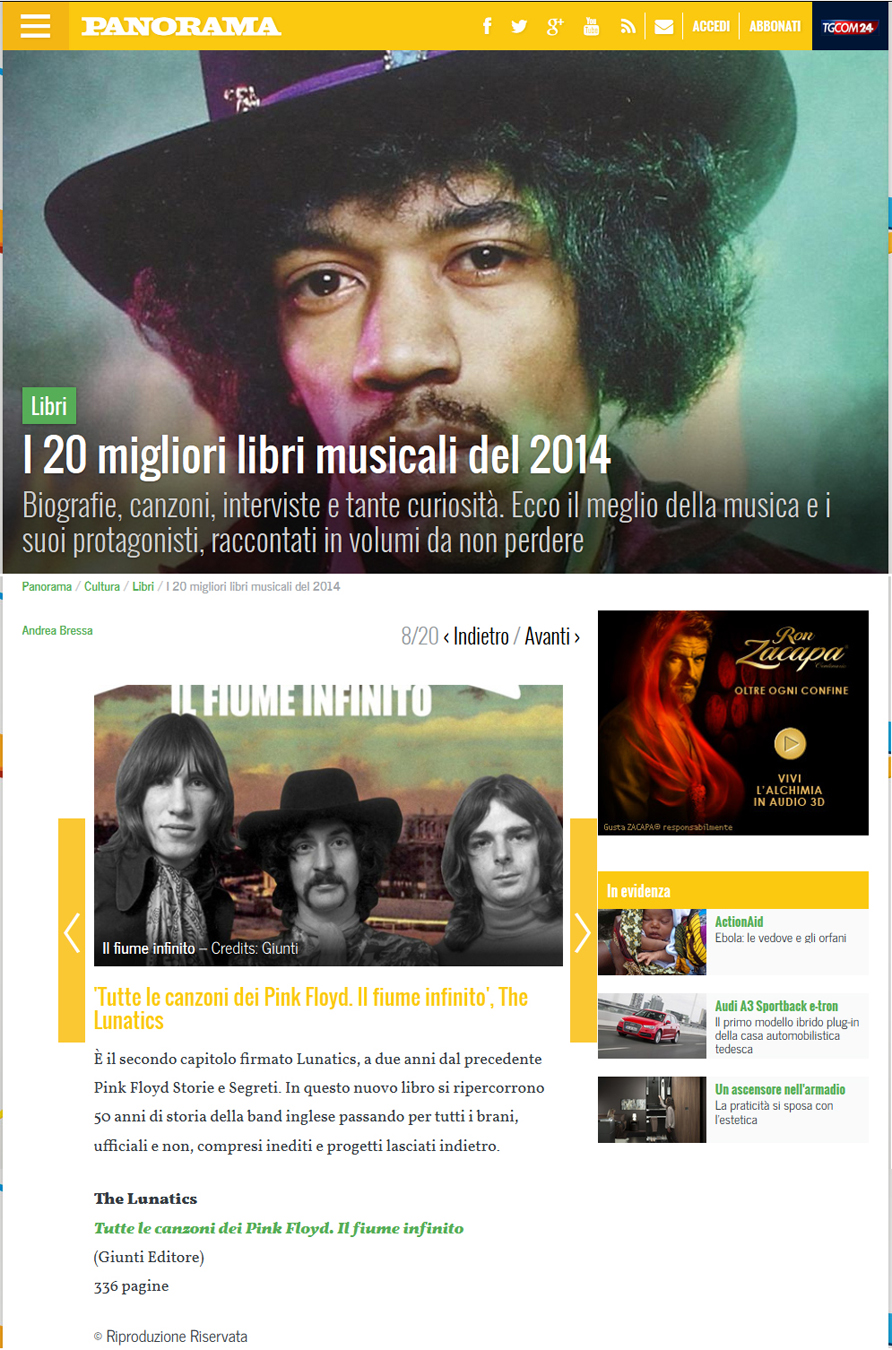The height and width of the screenshot is (1350, 892).
Task: Click the '© Riproduzione Riservata' notice
Action: tap(170, 1336)
